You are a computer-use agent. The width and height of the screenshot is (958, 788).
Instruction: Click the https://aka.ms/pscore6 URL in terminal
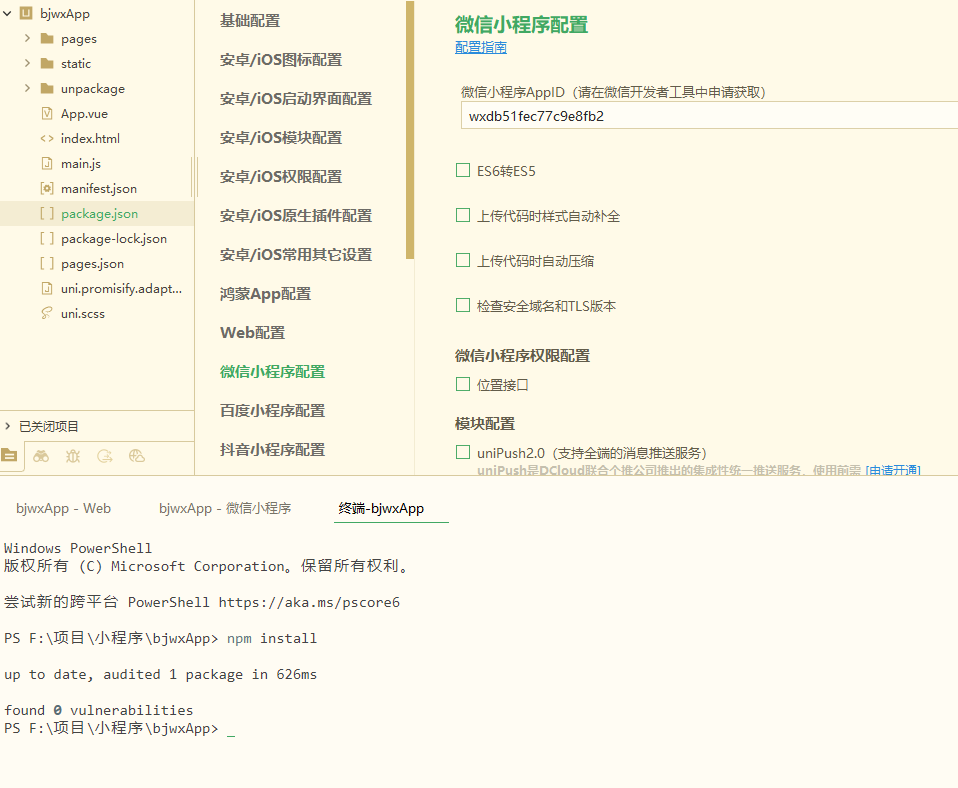pyautogui.click(x=309, y=602)
